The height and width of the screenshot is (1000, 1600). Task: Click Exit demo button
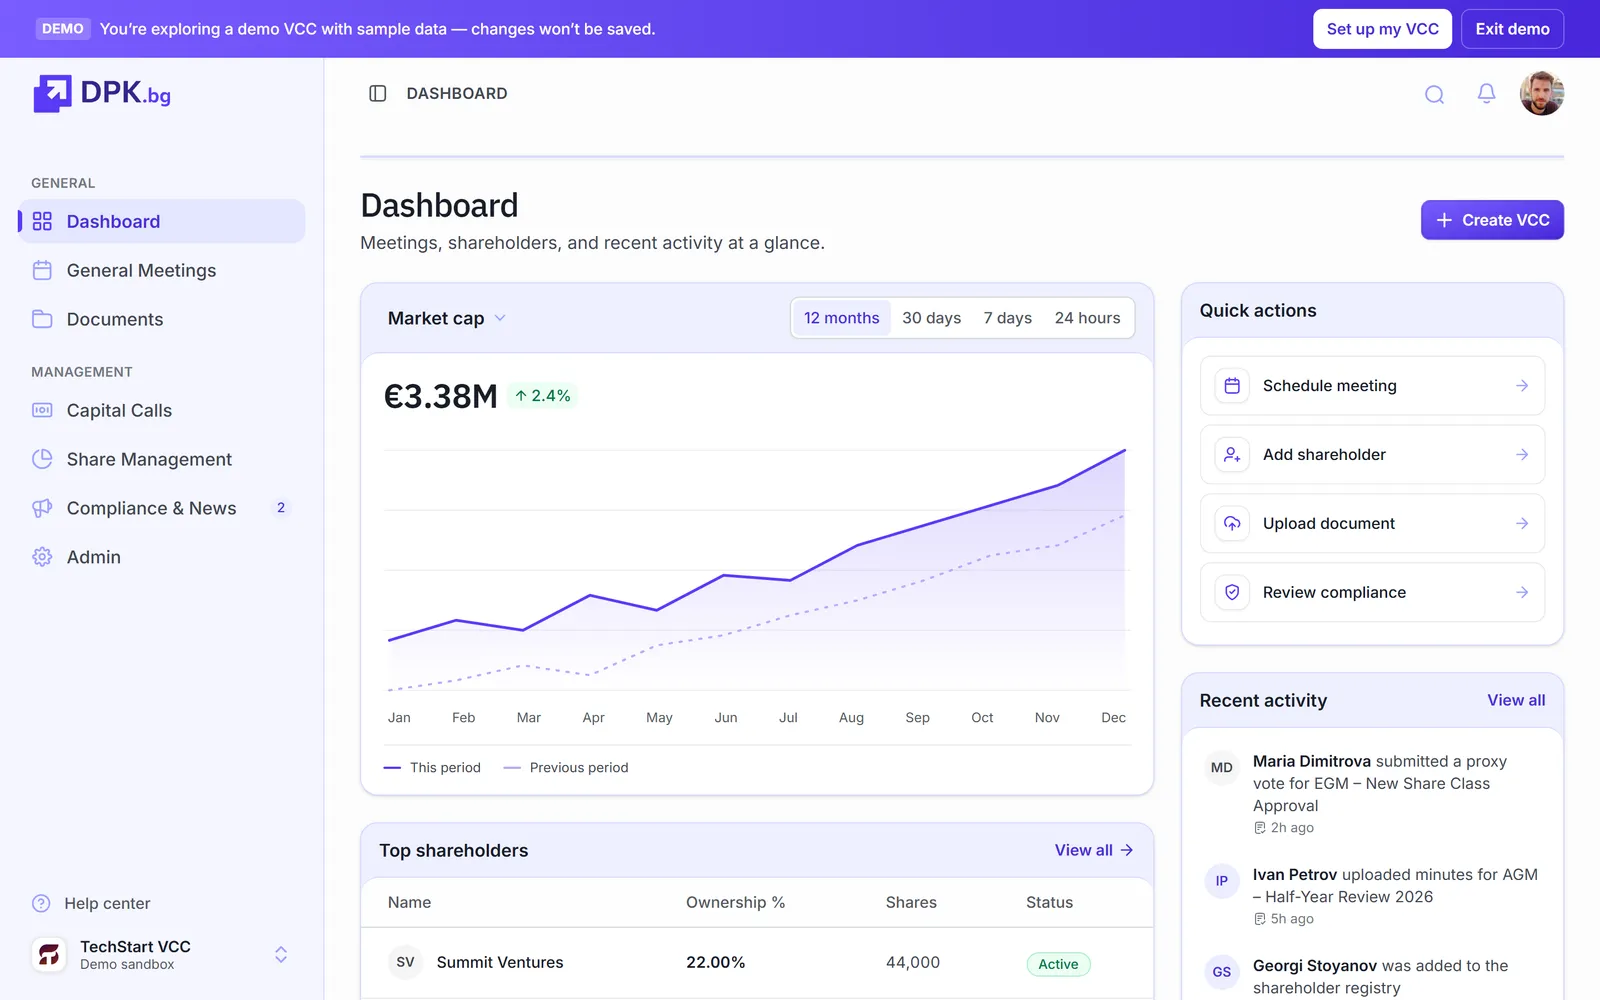(x=1512, y=29)
